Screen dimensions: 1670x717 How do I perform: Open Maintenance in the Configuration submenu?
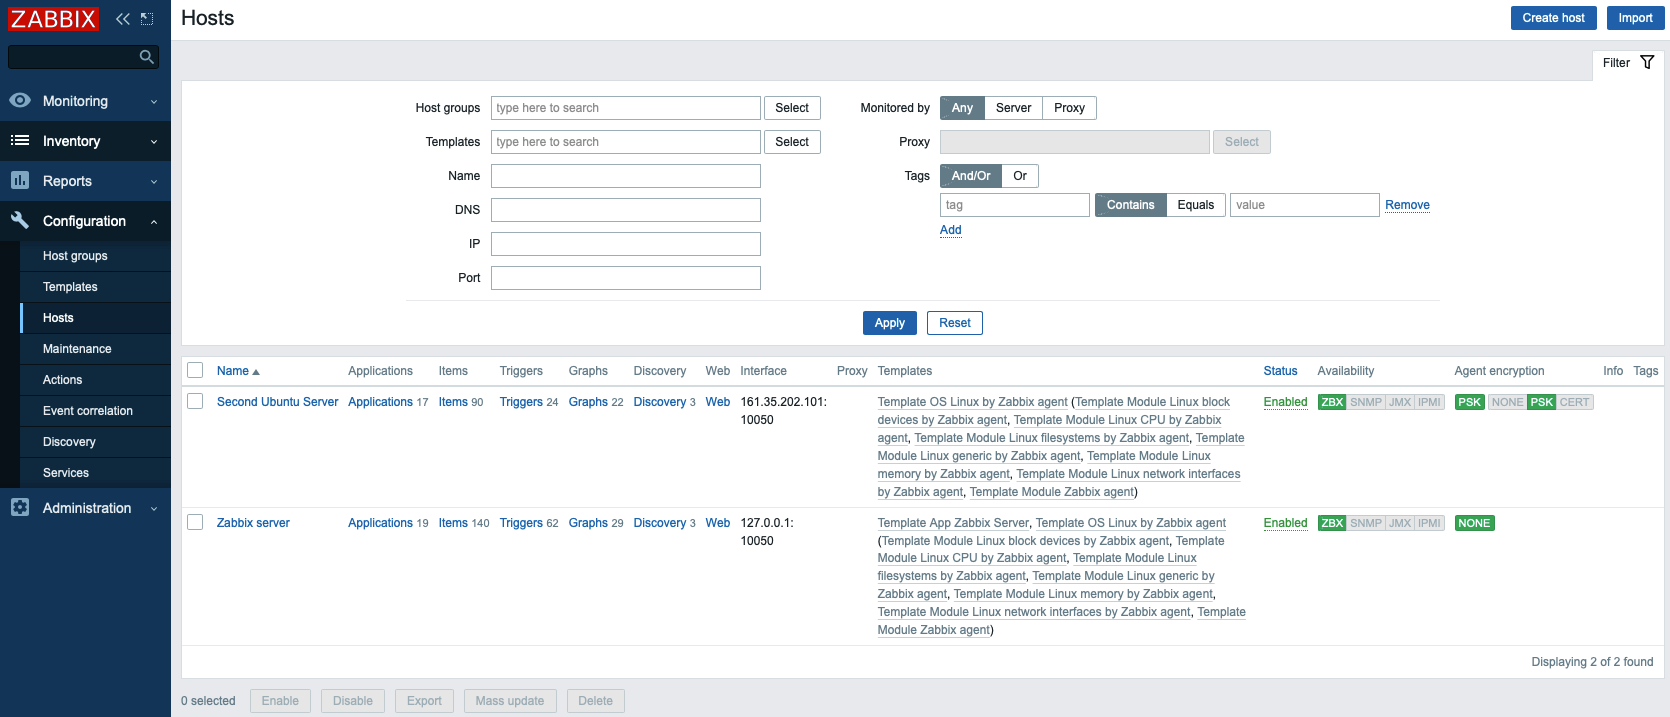tap(77, 349)
